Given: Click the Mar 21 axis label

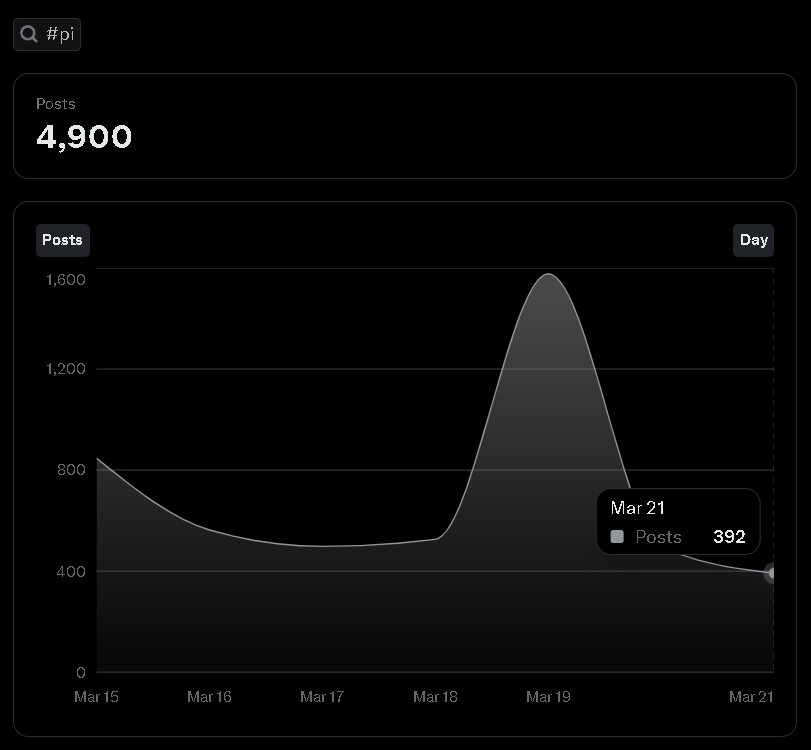Looking at the screenshot, I should click(x=751, y=697).
